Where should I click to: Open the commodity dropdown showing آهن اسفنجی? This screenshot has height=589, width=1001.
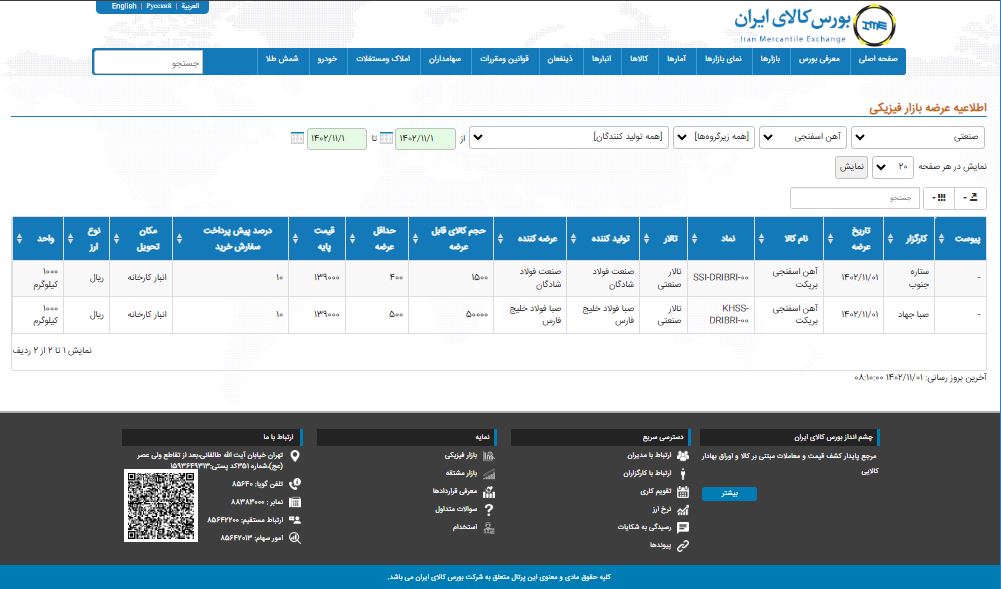coord(802,137)
